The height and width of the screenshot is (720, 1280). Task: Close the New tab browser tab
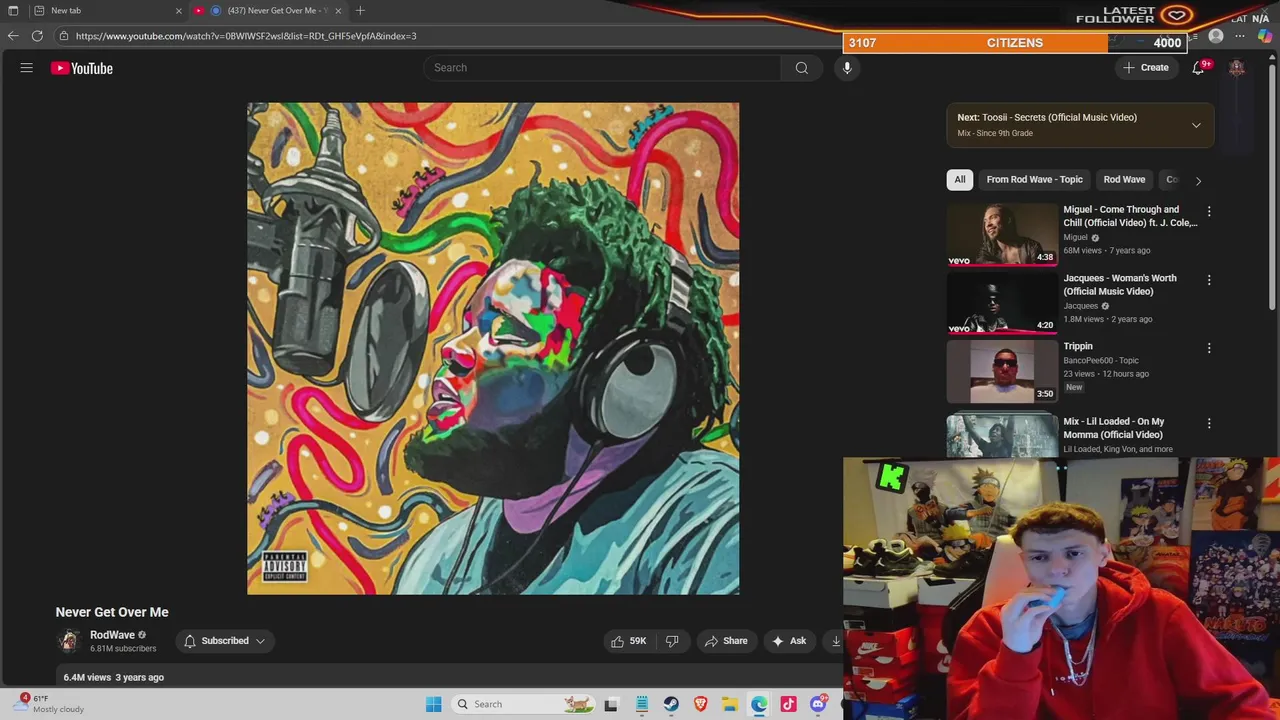pyautogui.click(x=179, y=10)
